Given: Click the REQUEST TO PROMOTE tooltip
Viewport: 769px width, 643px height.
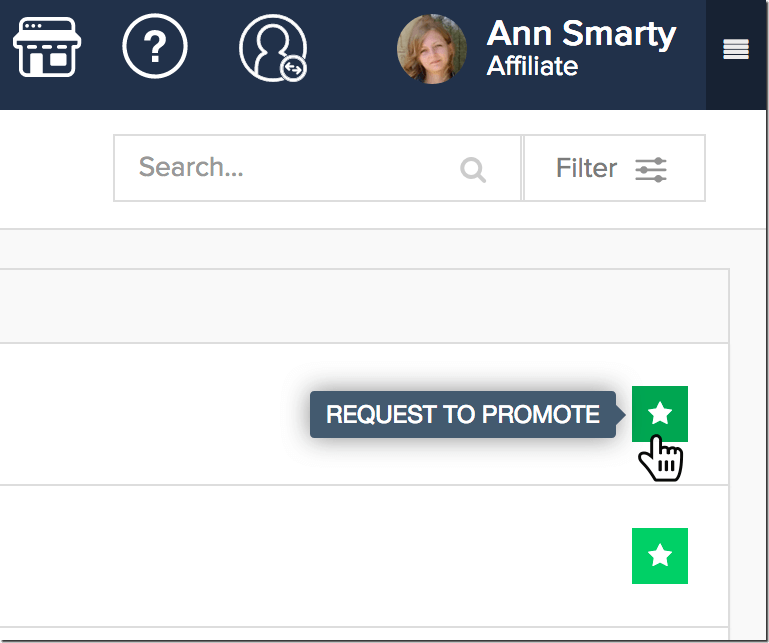Looking at the screenshot, I should click(x=463, y=414).
